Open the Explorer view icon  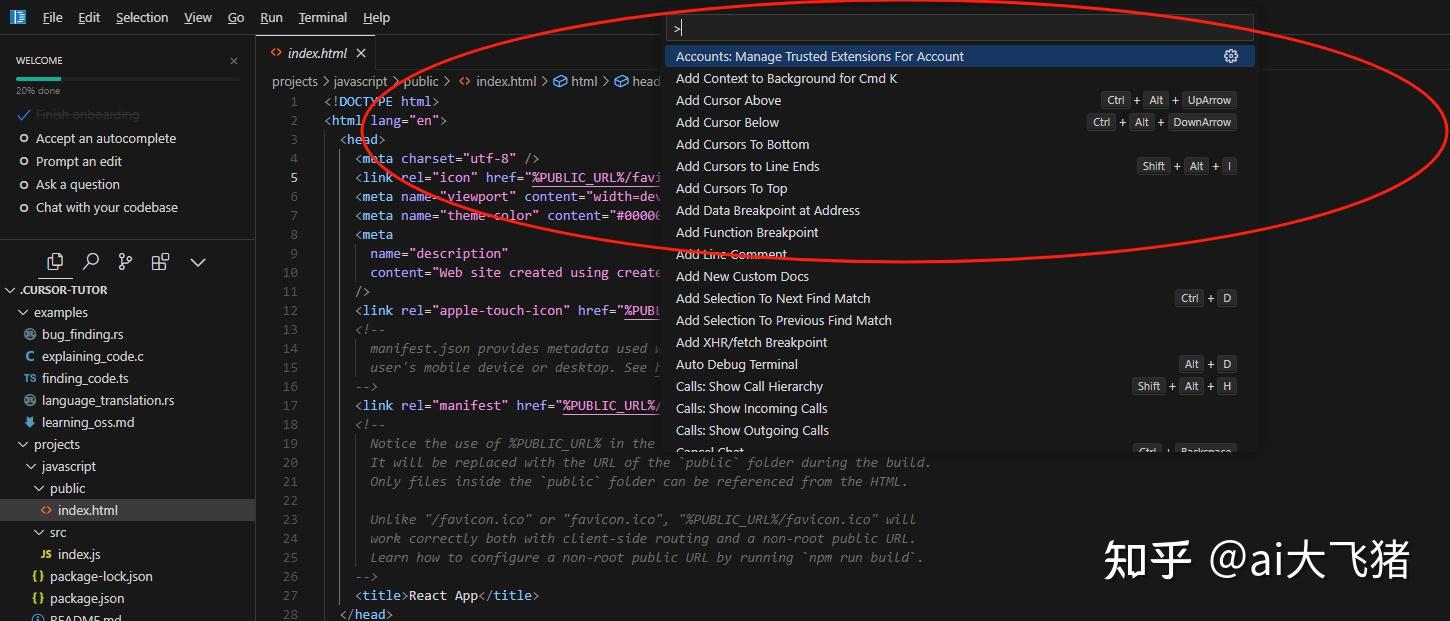(55, 261)
